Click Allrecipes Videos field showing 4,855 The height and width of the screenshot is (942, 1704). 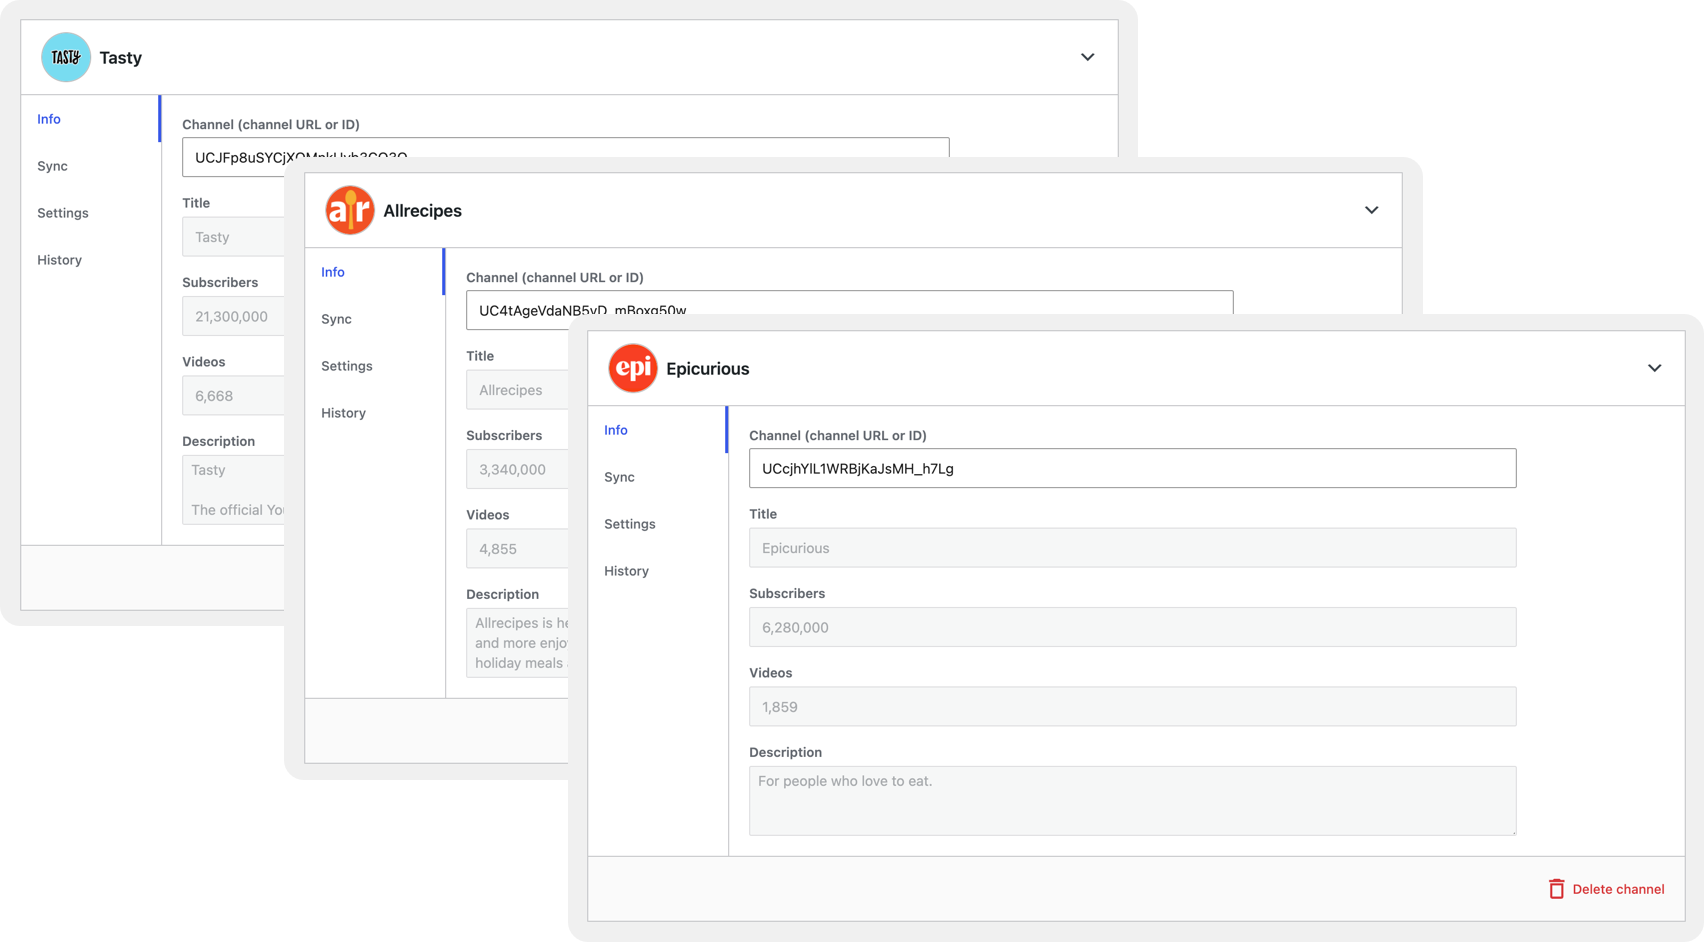coord(517,549)
